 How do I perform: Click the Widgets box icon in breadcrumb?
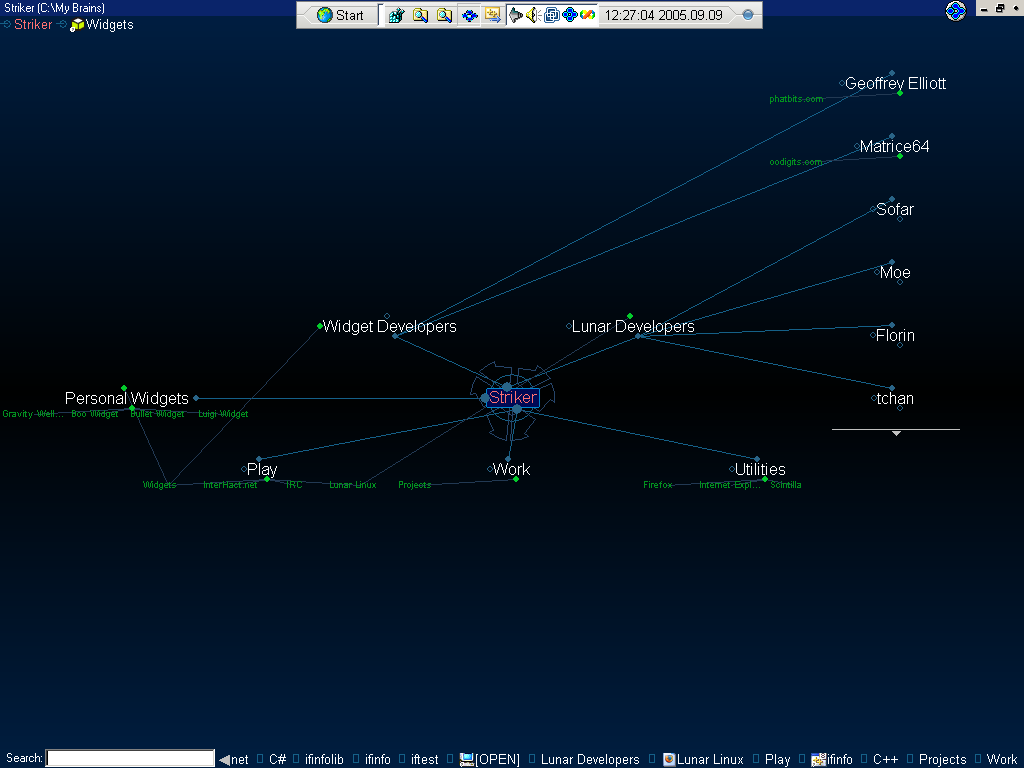click(x=77, y=25)
